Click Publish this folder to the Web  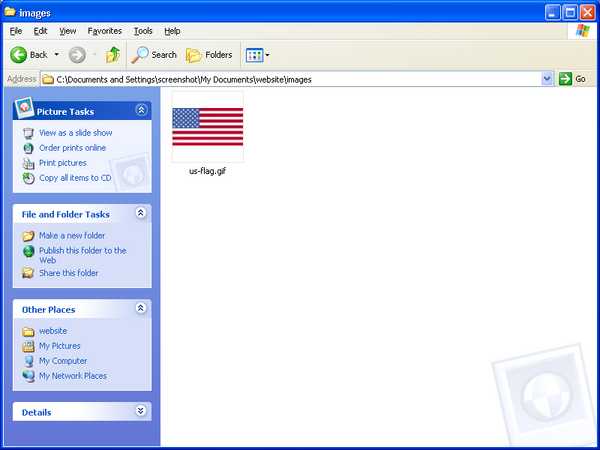[x=83, y=255]
